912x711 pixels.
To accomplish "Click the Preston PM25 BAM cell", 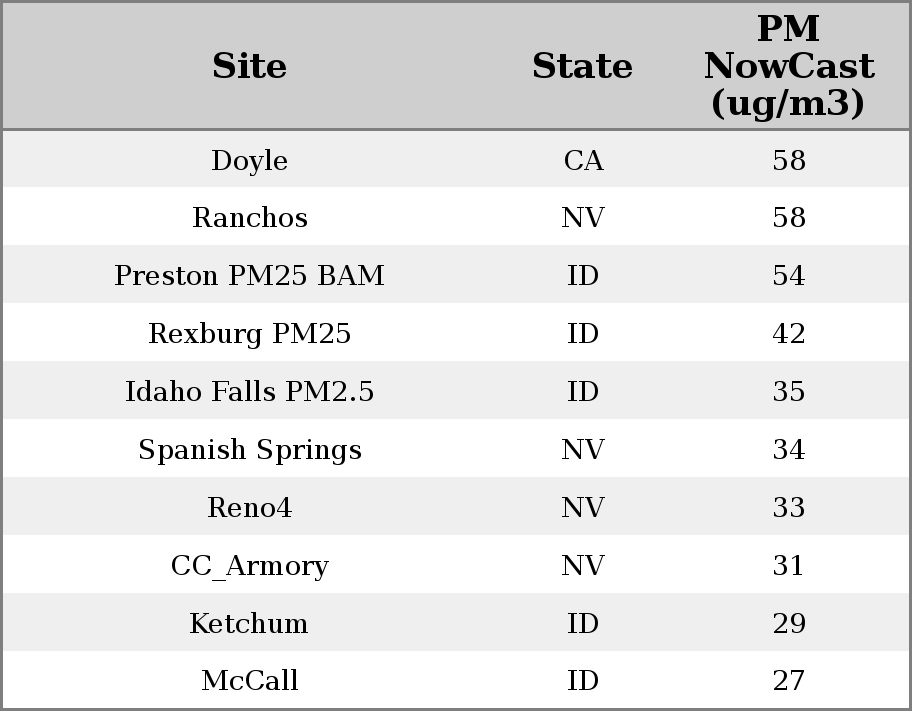I will pyautogui.click(x=249, y=276).
